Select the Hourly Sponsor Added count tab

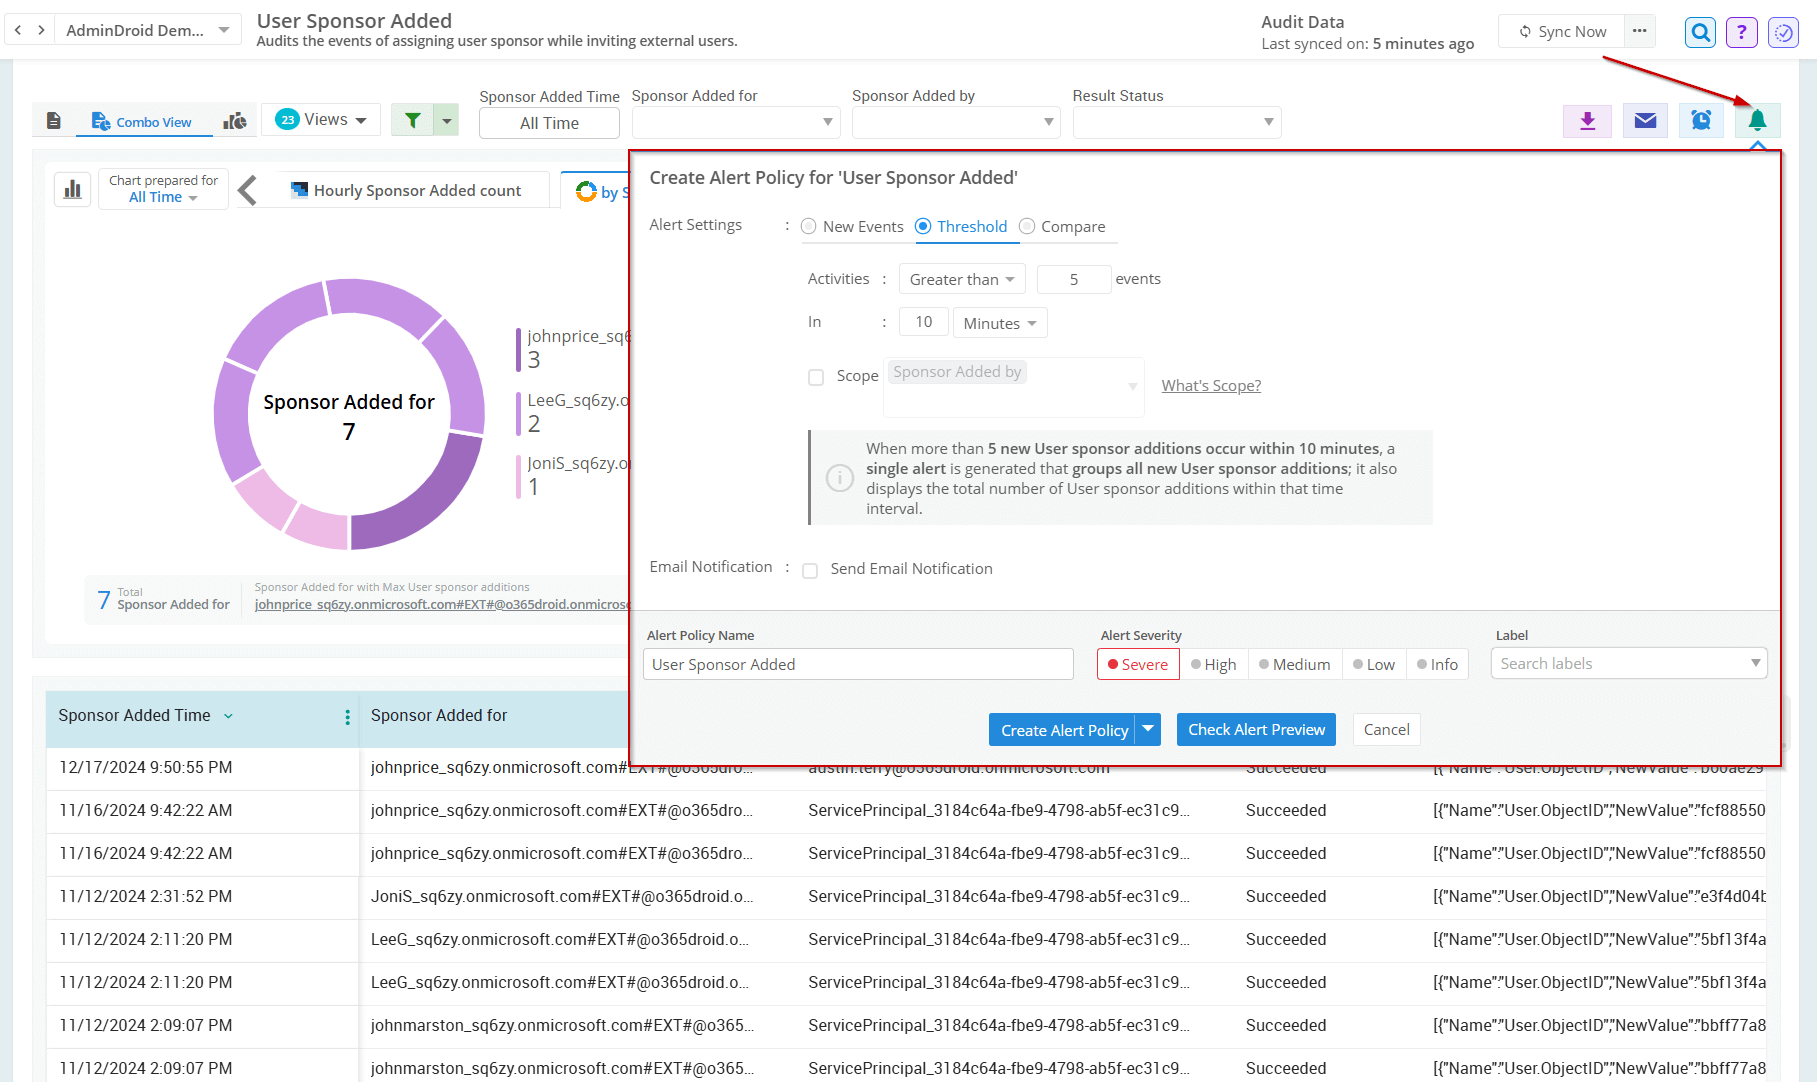(406, 190)
